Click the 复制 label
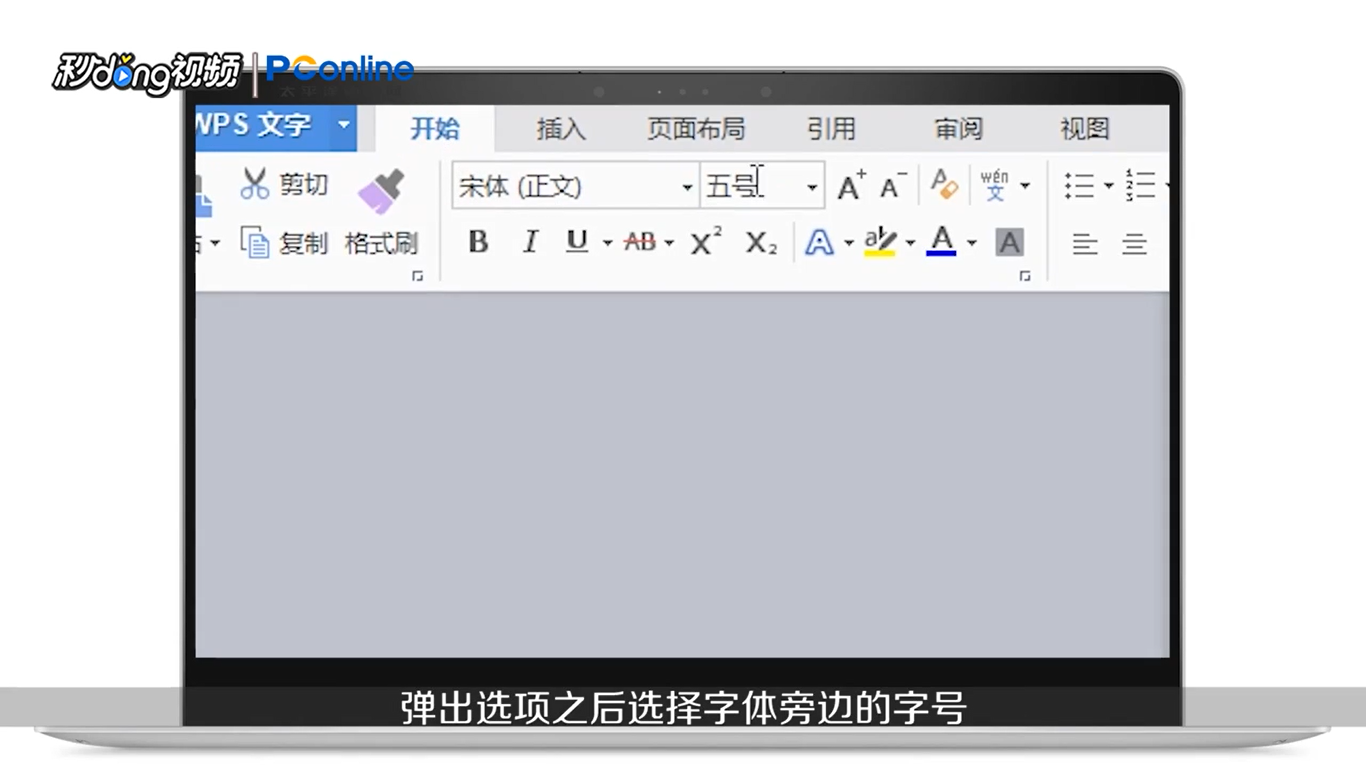 [303, 243]
